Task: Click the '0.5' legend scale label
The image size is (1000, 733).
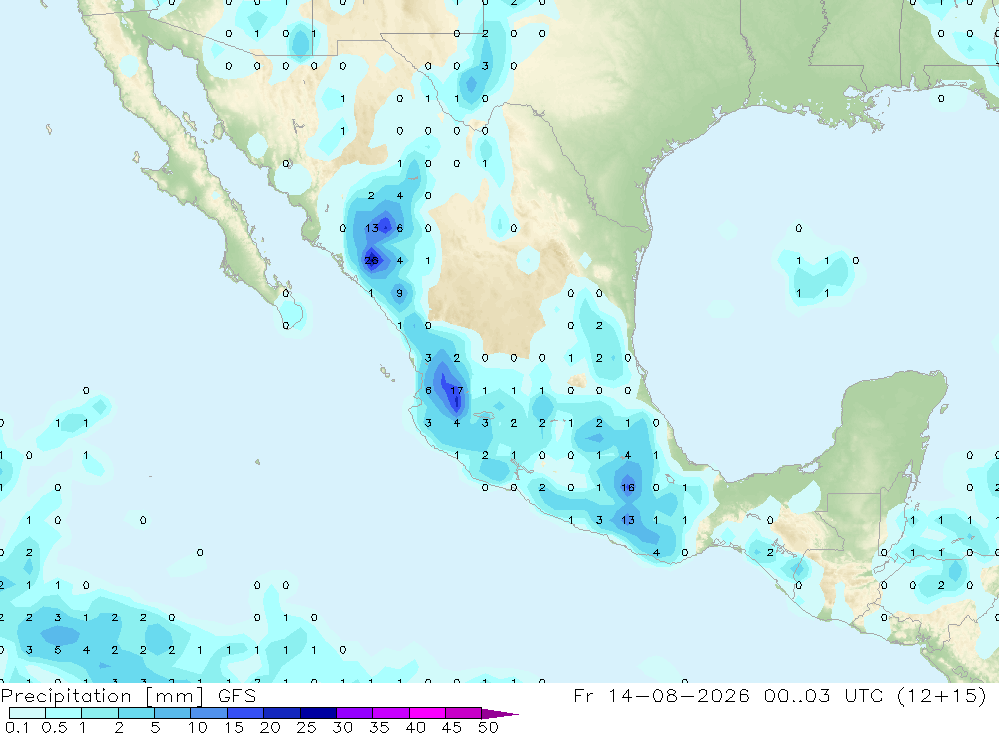Action: pos(54,727)
